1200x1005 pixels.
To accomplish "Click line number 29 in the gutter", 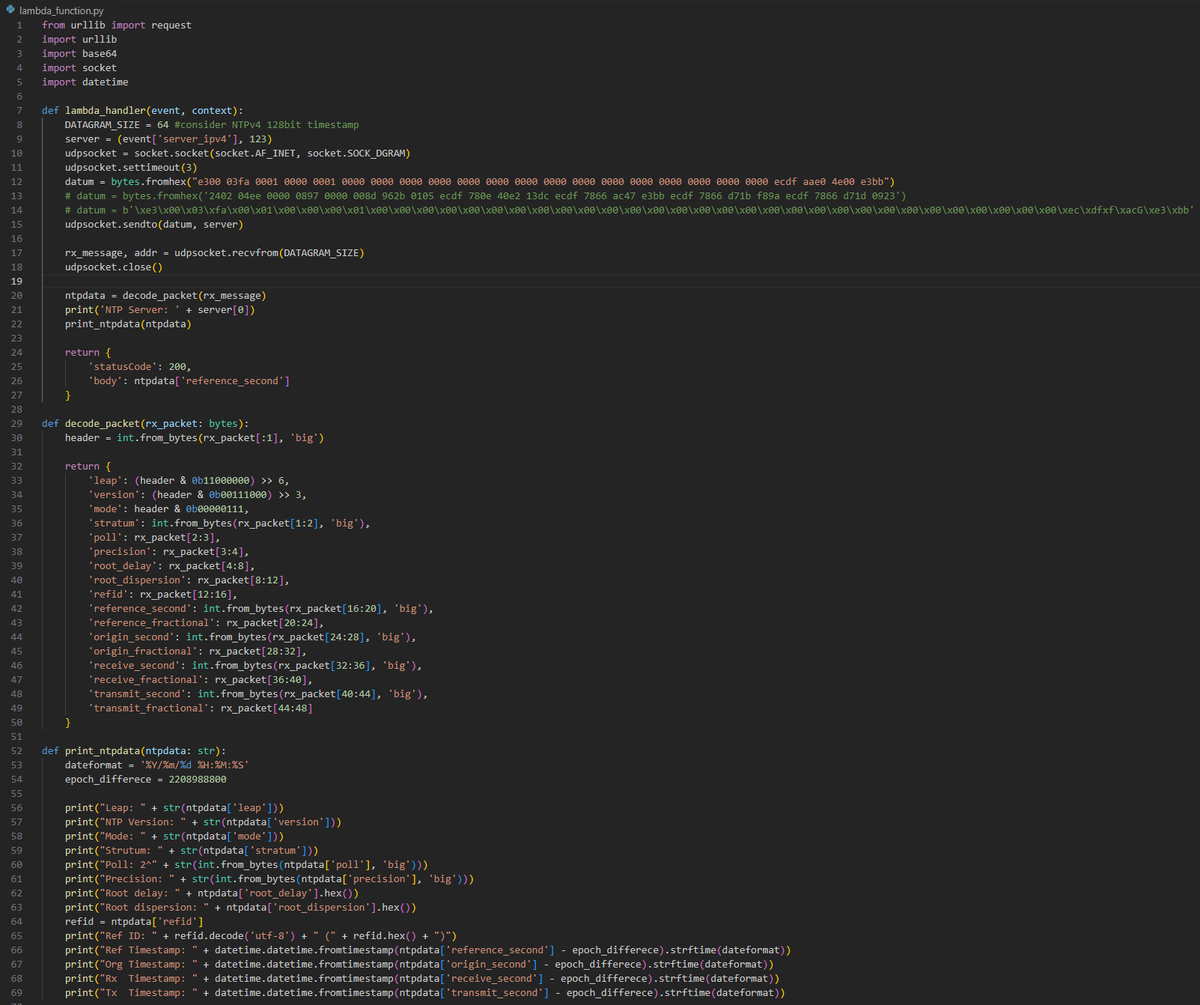I will tap(18, 424).
